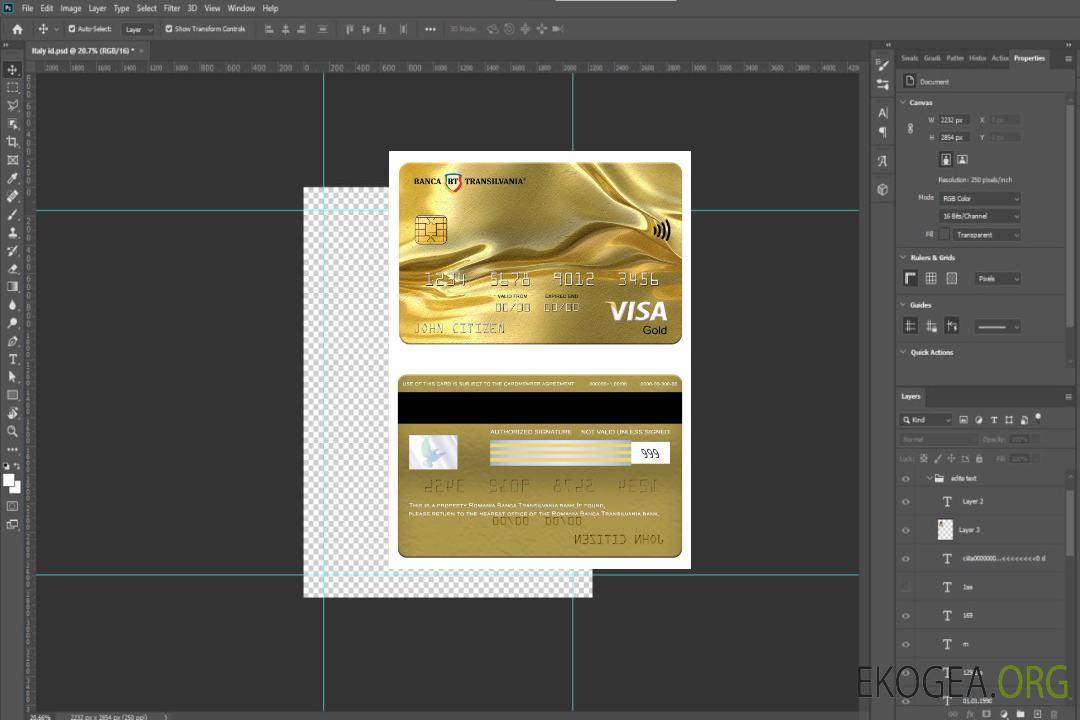Set canvas to portrait orientation

[946, 160]
